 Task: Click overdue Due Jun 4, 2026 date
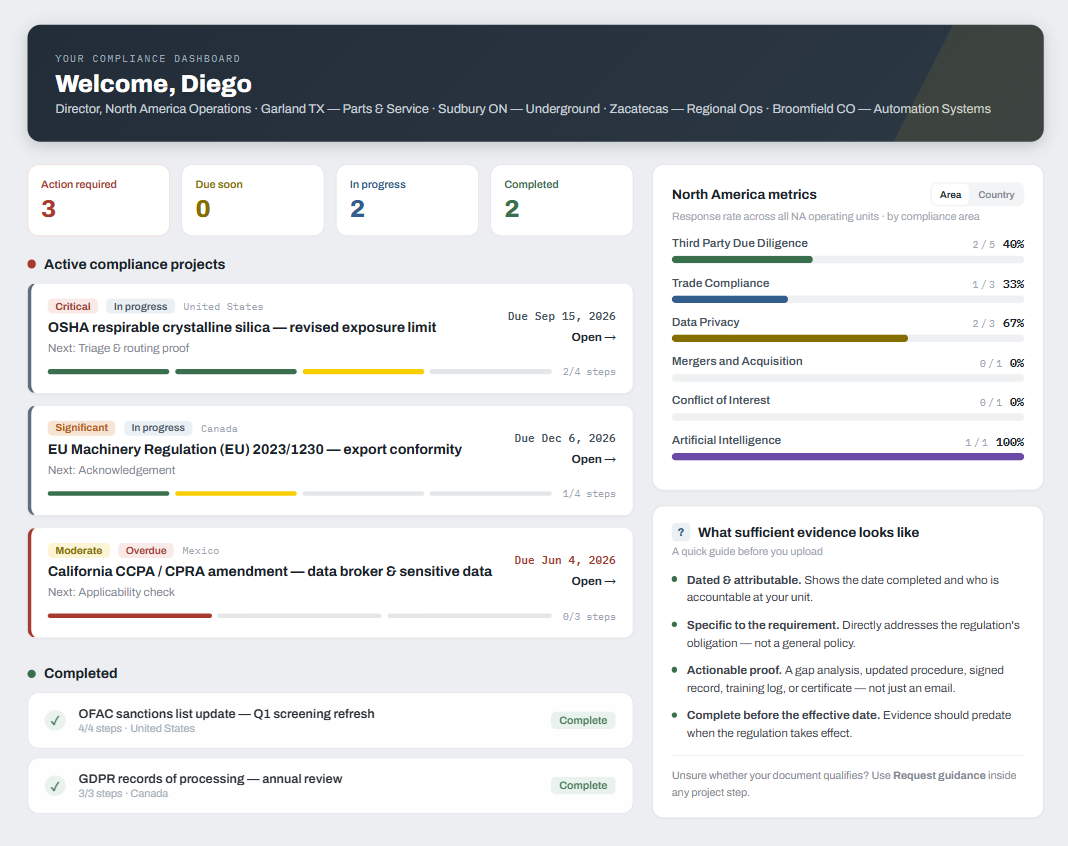click(565, 560)
